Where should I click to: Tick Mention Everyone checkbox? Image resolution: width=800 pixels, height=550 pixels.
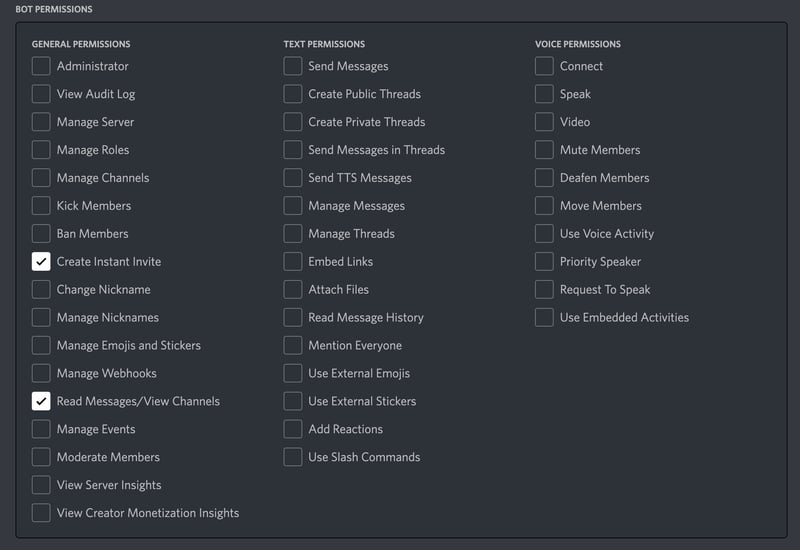292,345
